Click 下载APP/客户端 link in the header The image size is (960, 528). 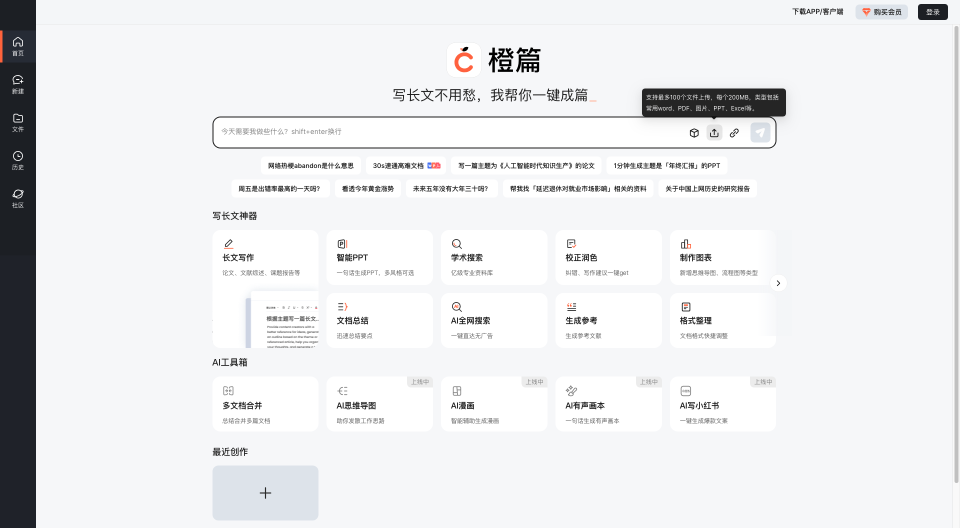point(817,12)
